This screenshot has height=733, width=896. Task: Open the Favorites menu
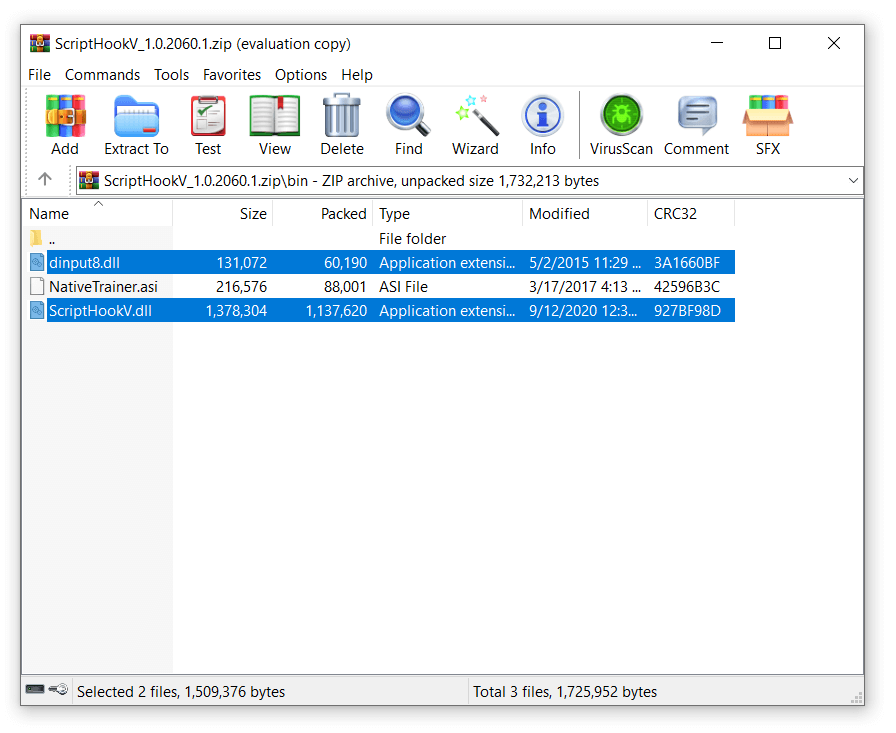pyautogui.click(x=231, y=75)
